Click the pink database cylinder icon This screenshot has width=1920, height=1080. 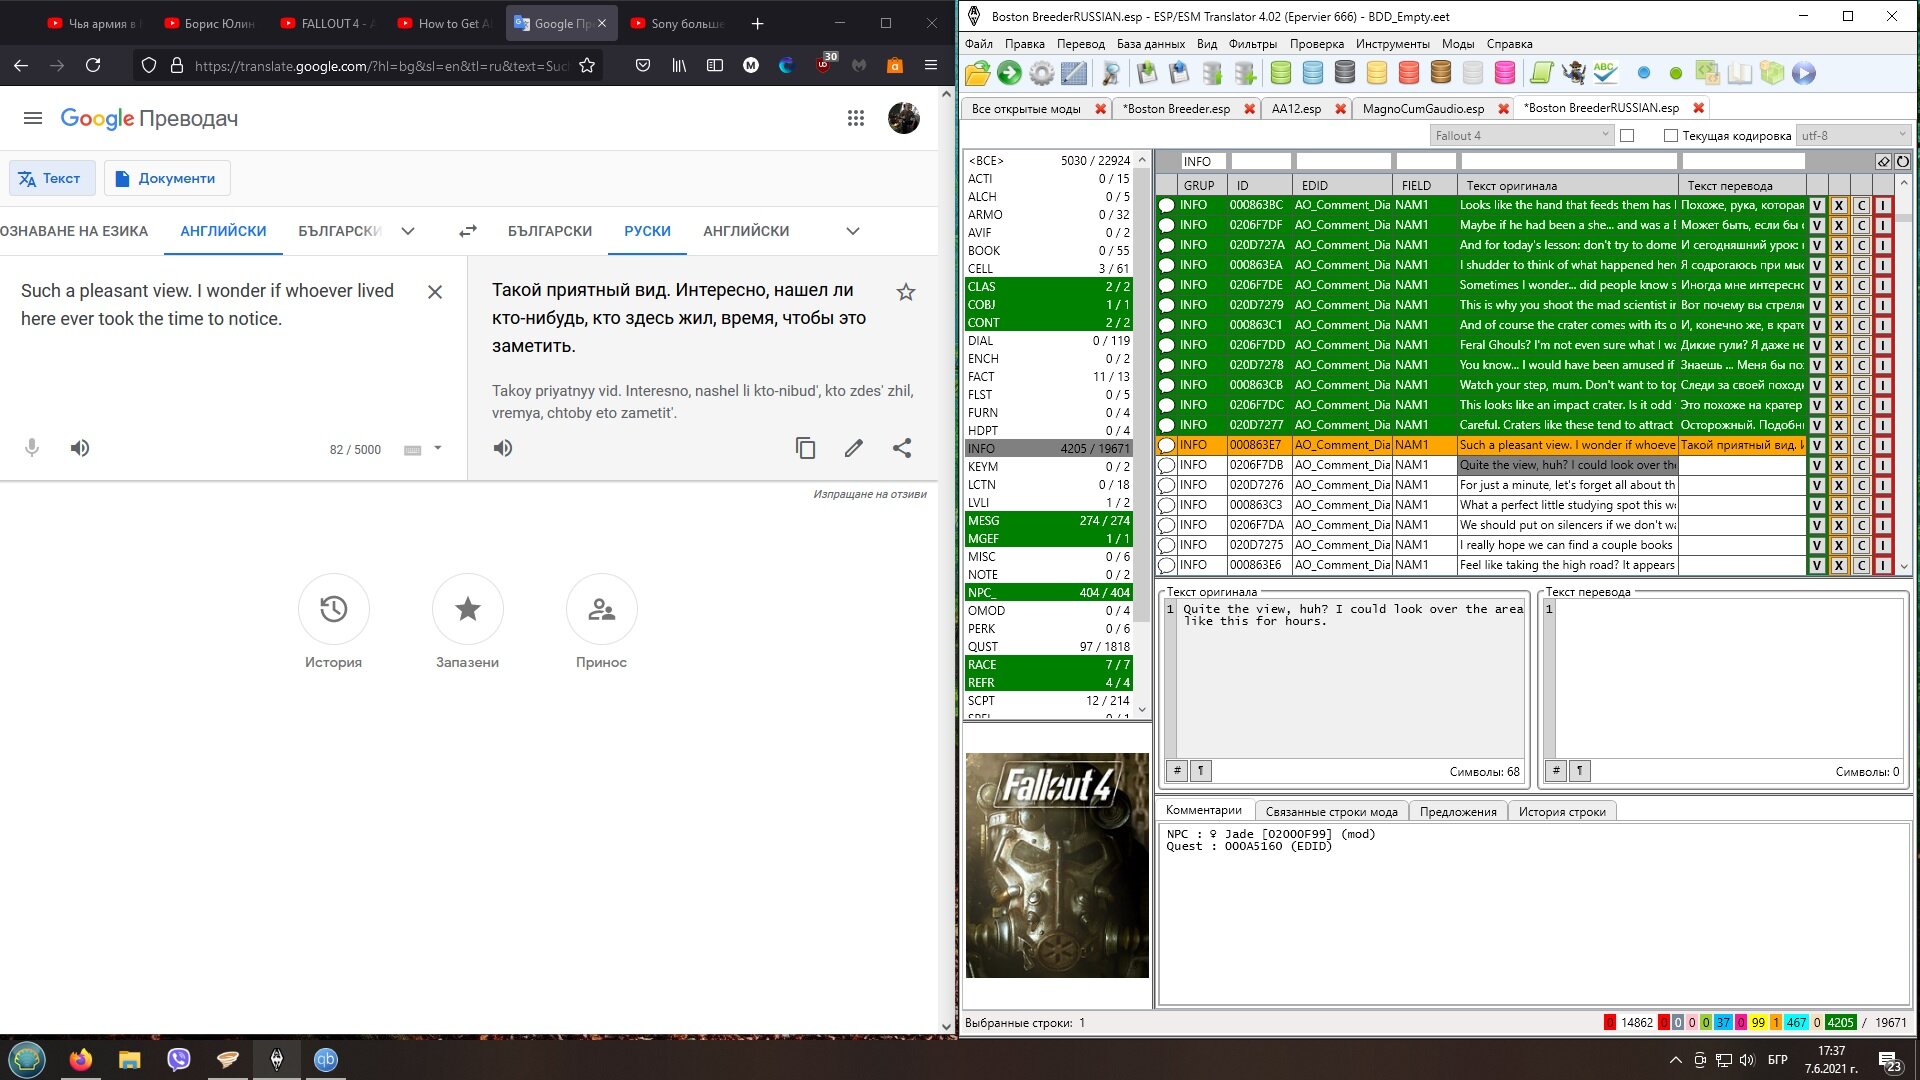(1504, 73)
